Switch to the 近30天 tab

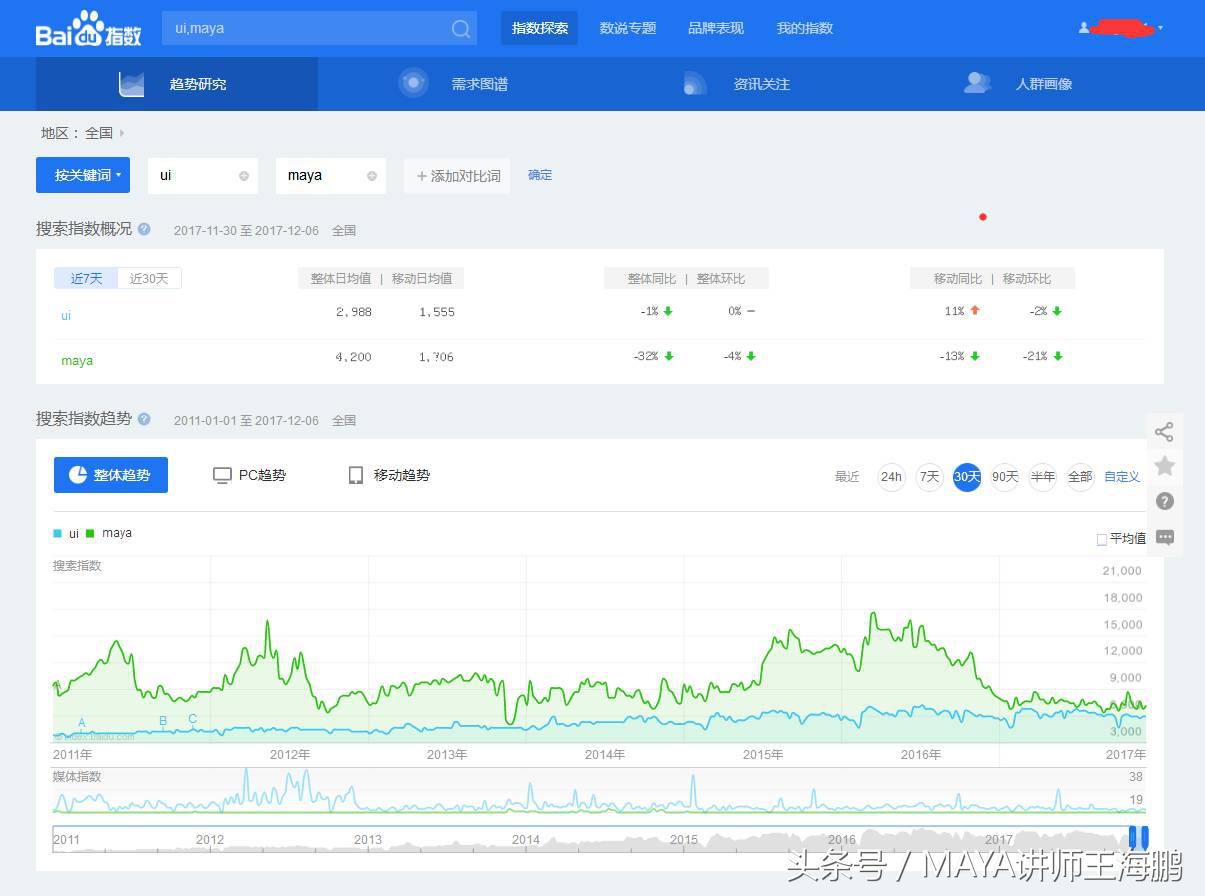click(149, 278)
